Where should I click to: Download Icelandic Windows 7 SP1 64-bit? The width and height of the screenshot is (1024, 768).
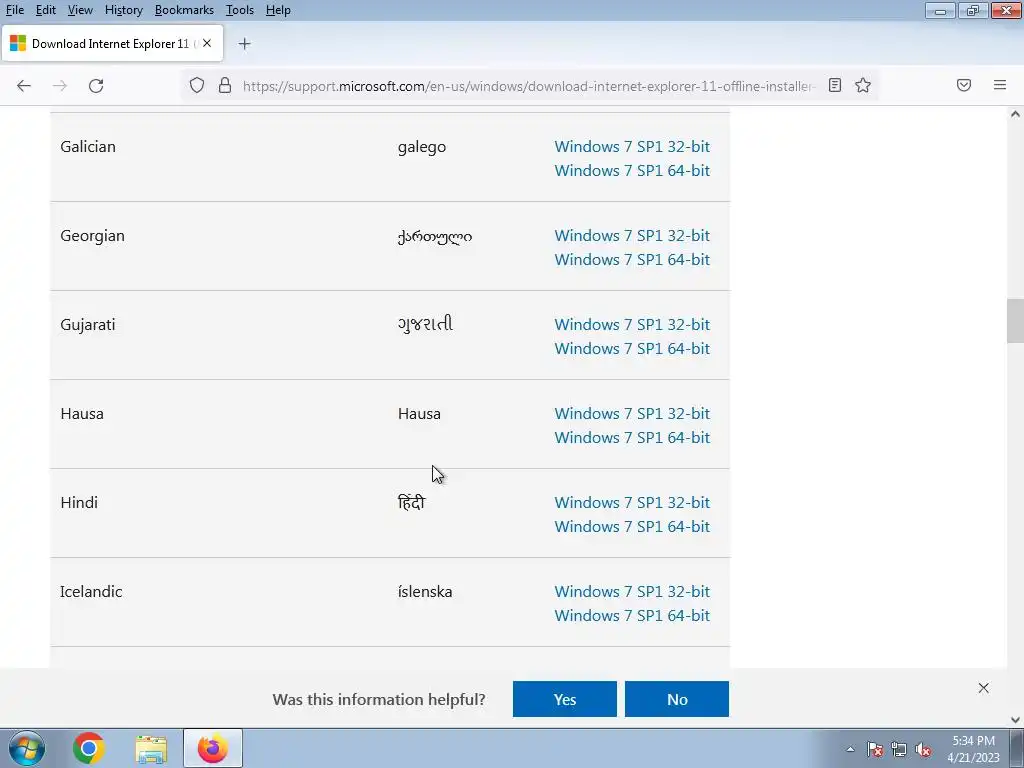click(x=632, y=615)
